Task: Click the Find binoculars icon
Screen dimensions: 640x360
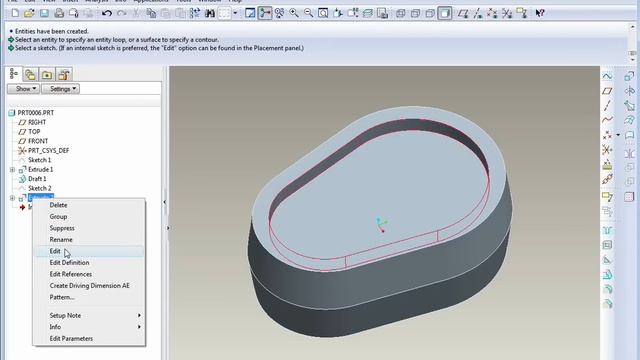Action: (210, 13)
